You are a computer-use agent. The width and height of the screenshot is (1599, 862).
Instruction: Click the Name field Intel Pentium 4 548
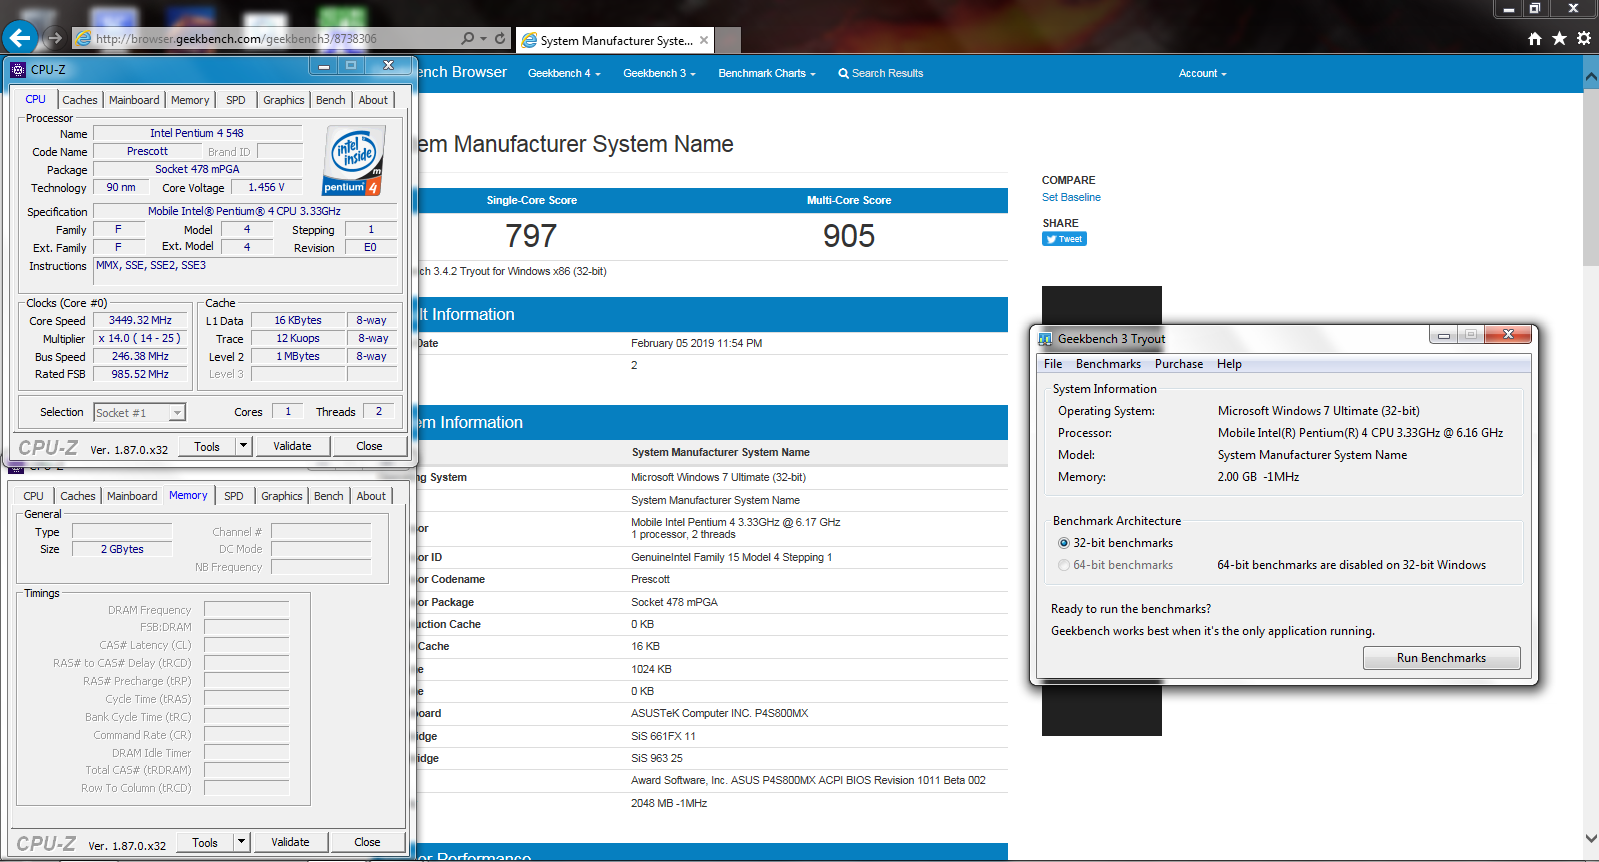[197, 133]
